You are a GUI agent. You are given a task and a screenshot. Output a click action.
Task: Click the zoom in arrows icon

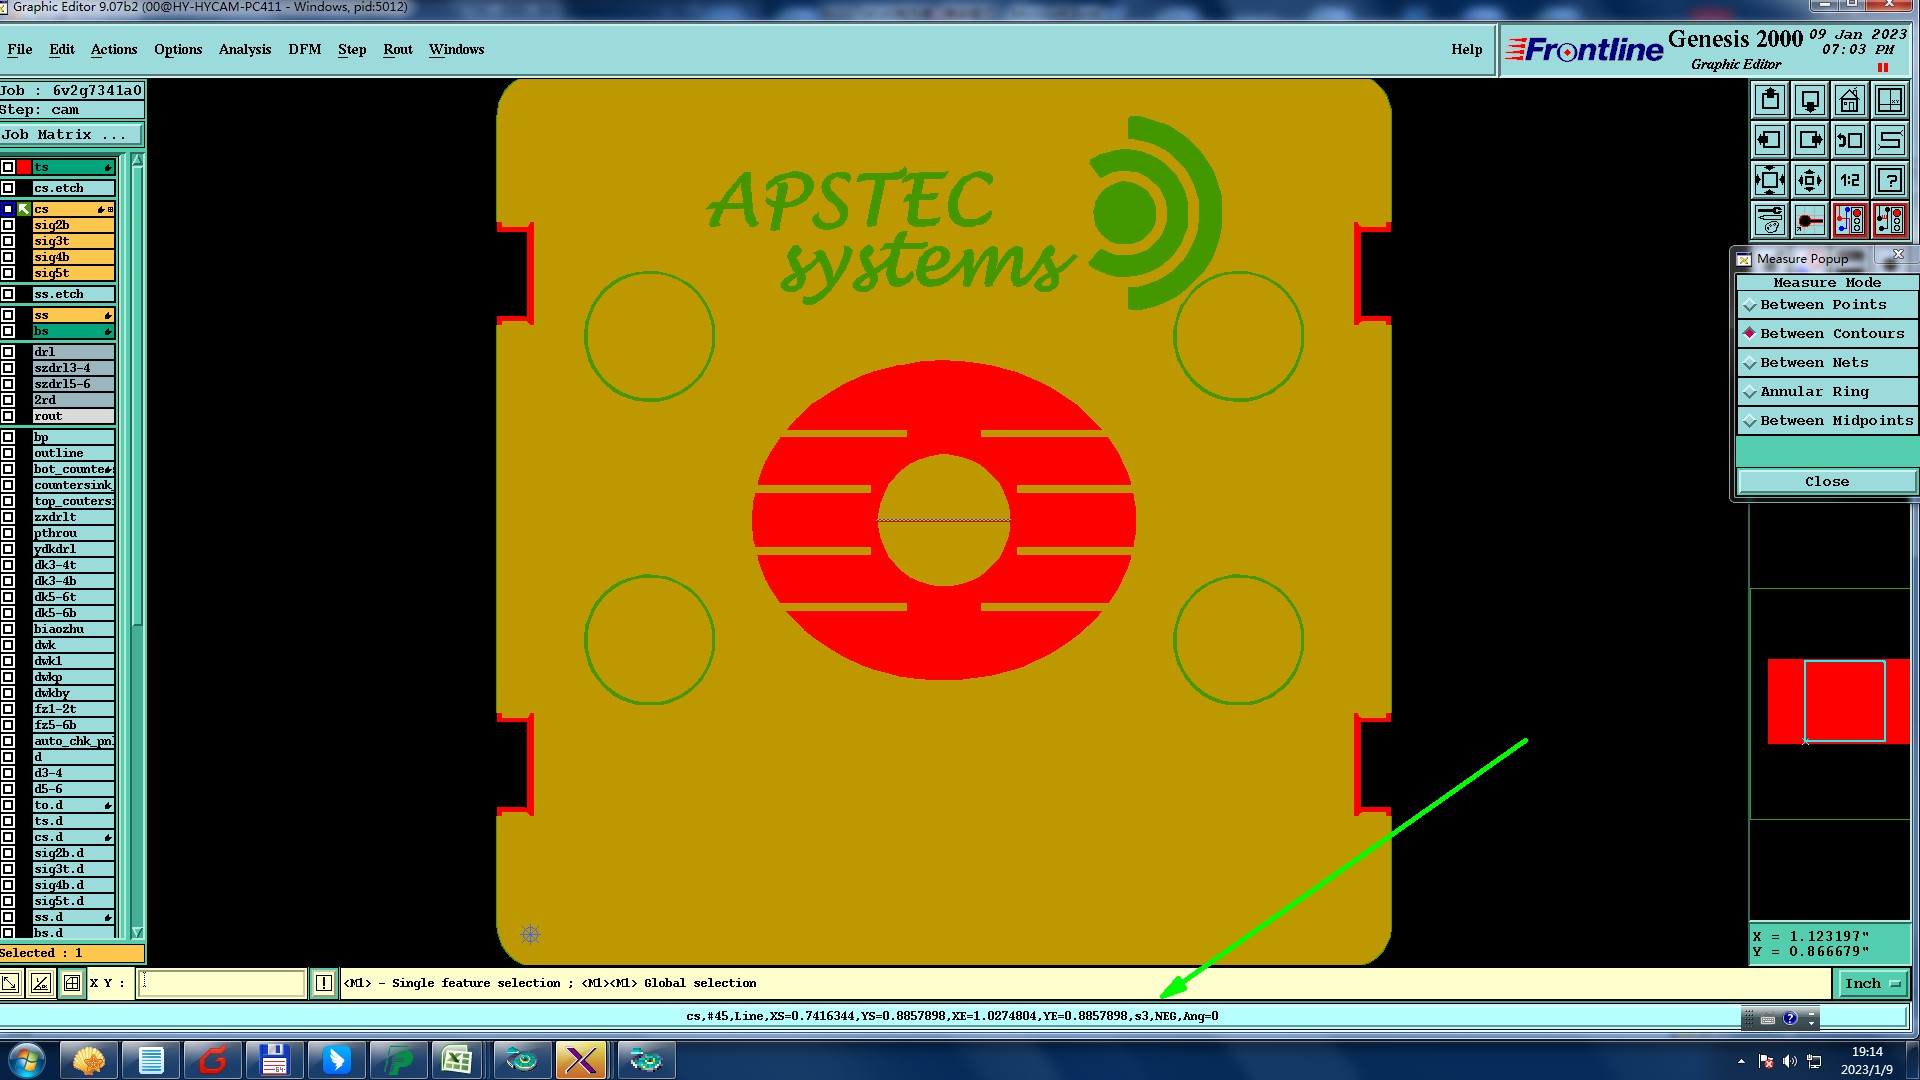[1770, 180]
